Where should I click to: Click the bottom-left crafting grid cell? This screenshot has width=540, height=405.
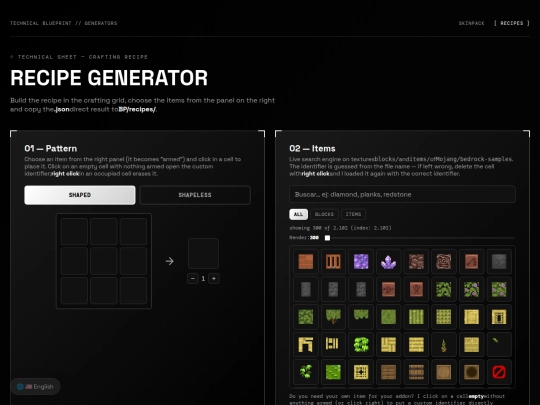click(74, 291)
